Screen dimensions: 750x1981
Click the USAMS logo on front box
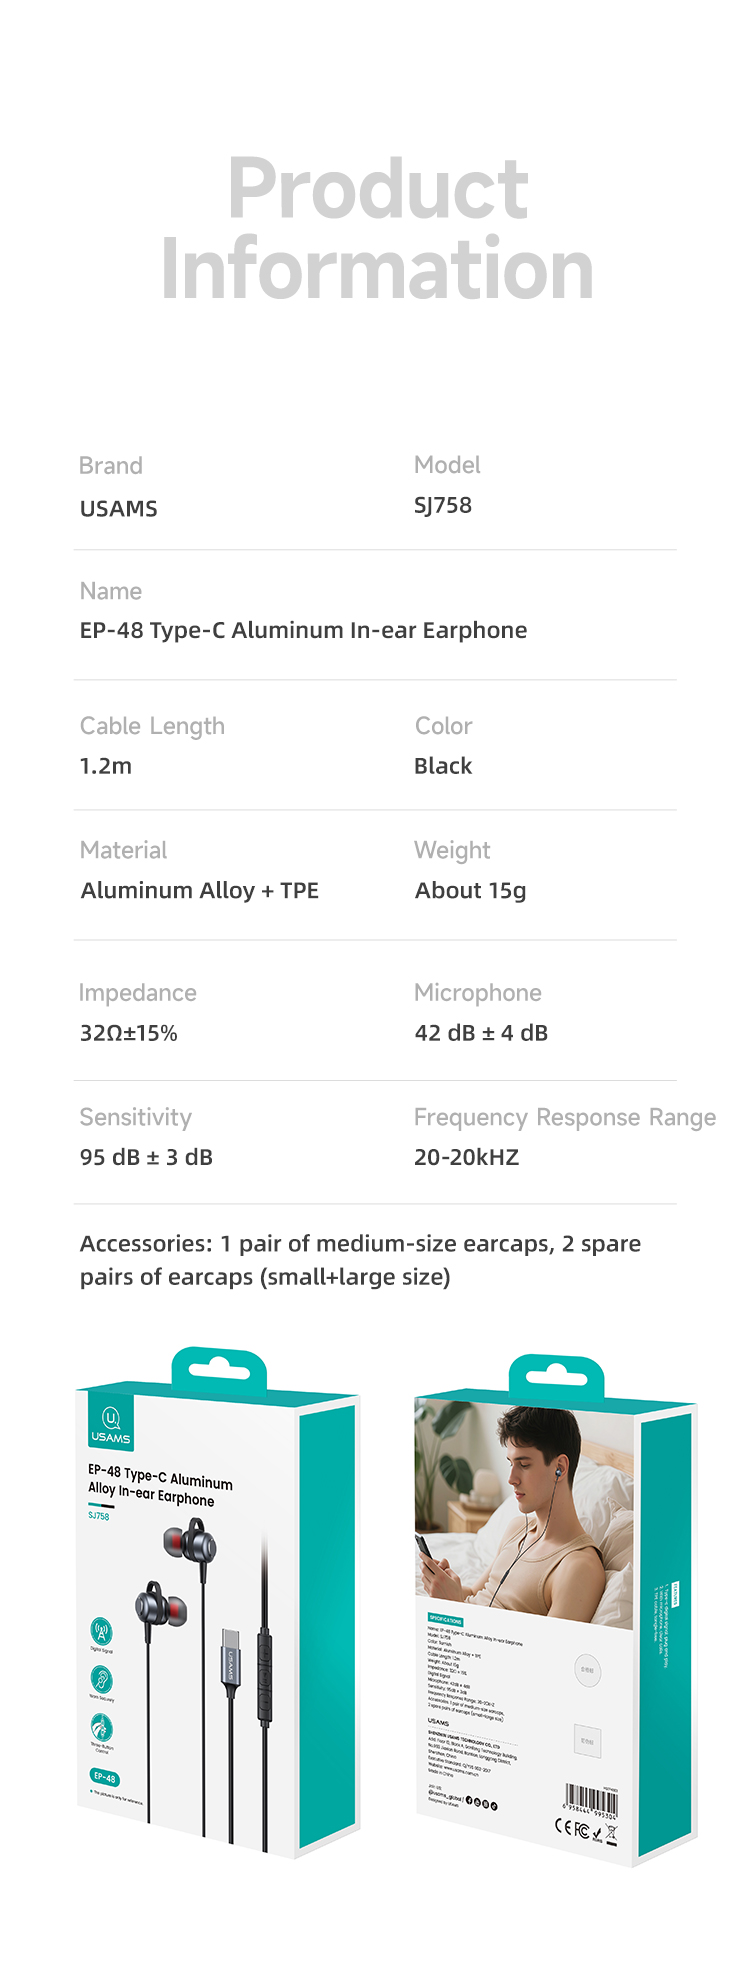coord(111,1424)
